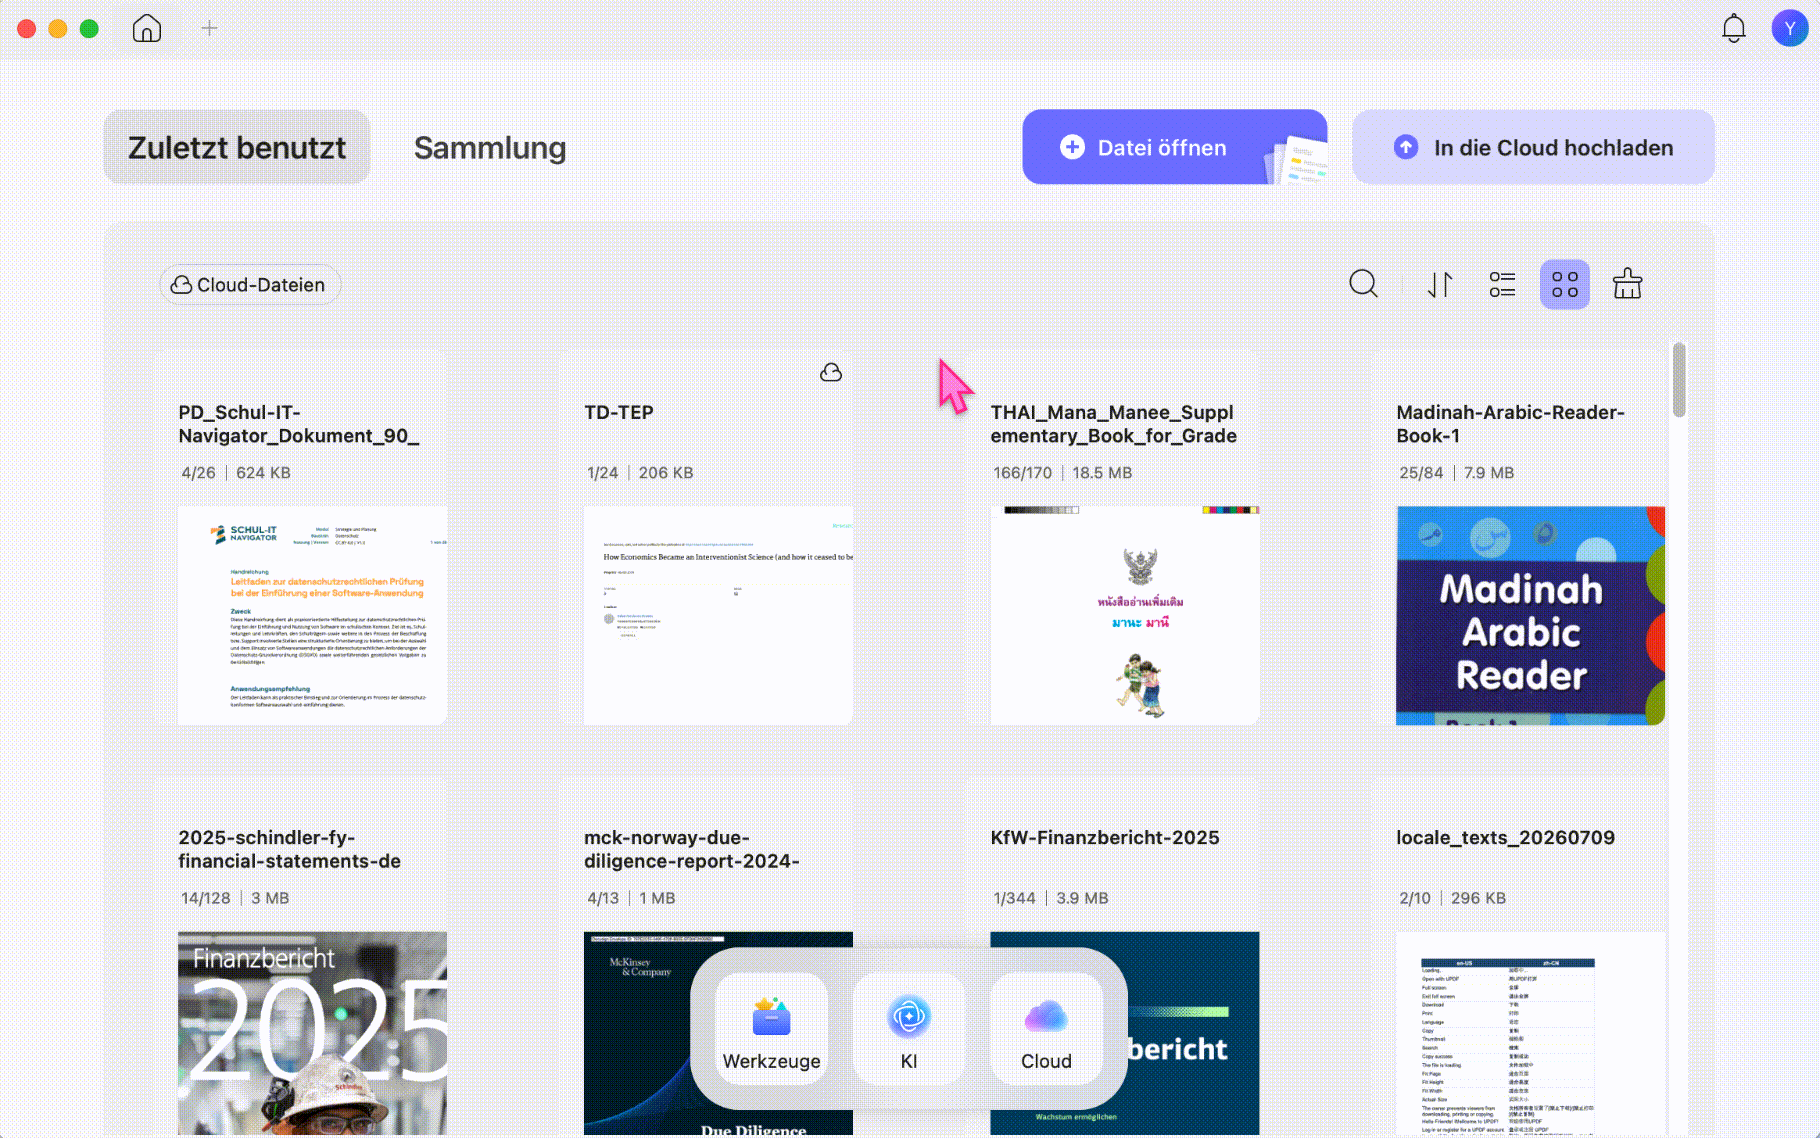Switch to the Zuletzt benutzt tab

(x=237, y=147)
